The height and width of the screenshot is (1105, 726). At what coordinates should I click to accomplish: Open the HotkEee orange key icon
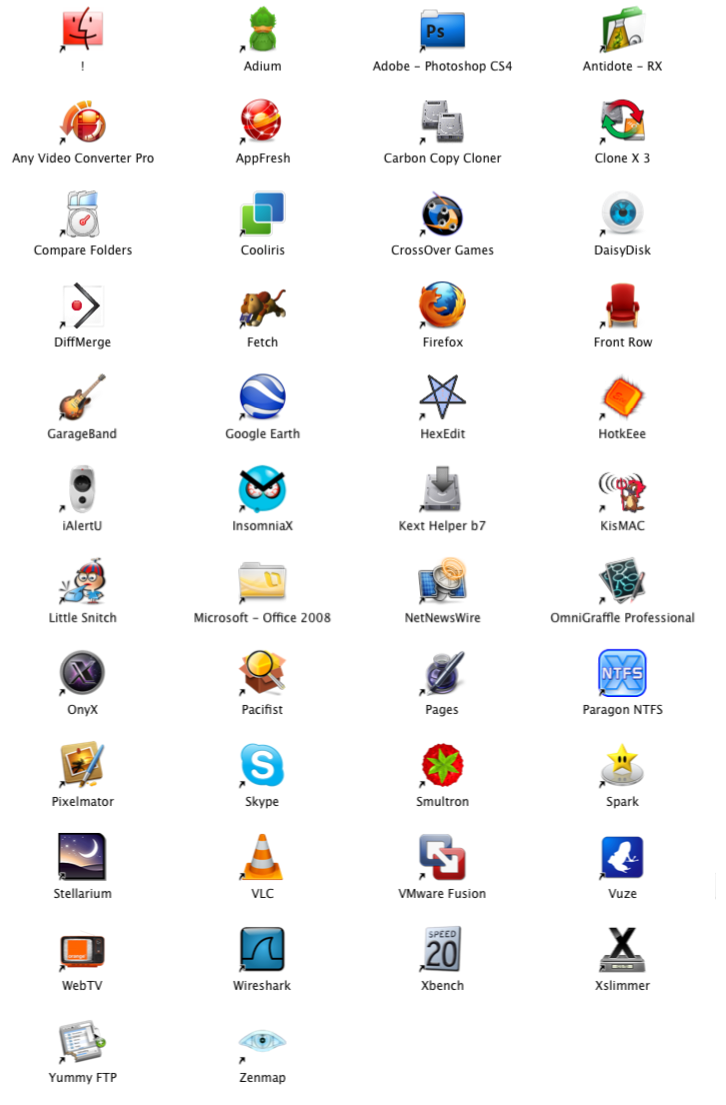click(x=622, y=397)
